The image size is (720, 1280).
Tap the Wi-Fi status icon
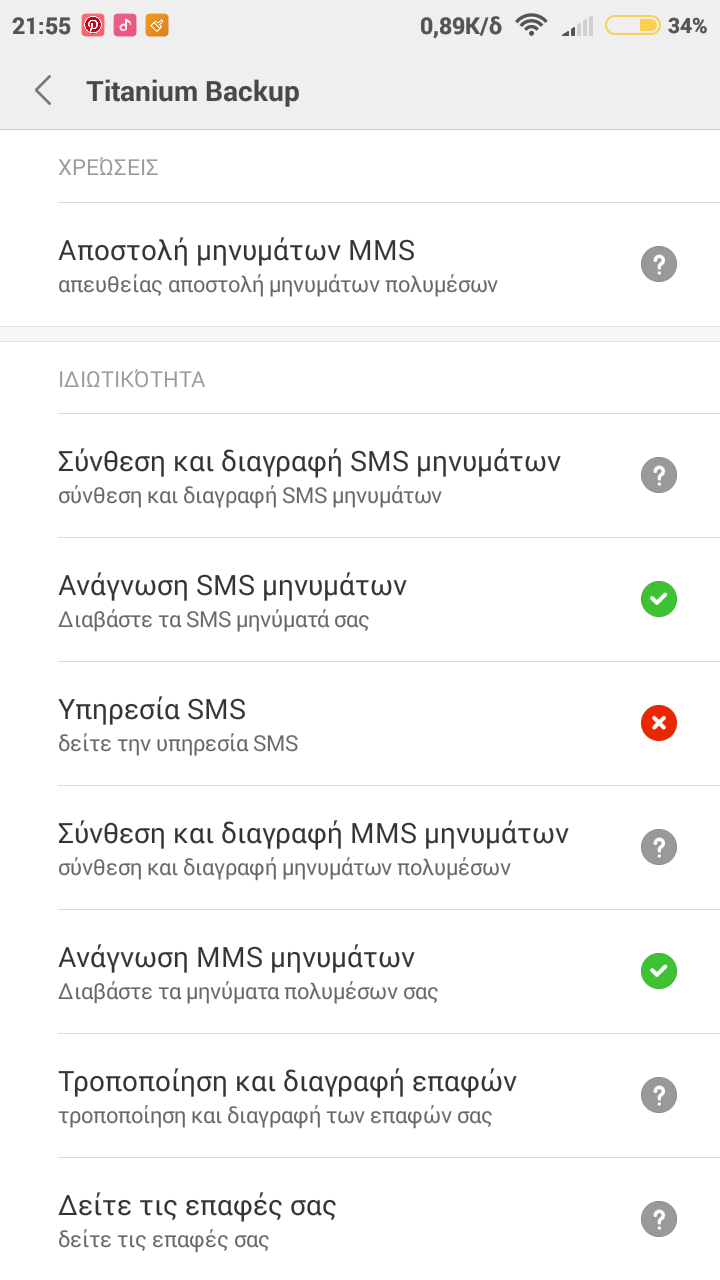point(531,26)
